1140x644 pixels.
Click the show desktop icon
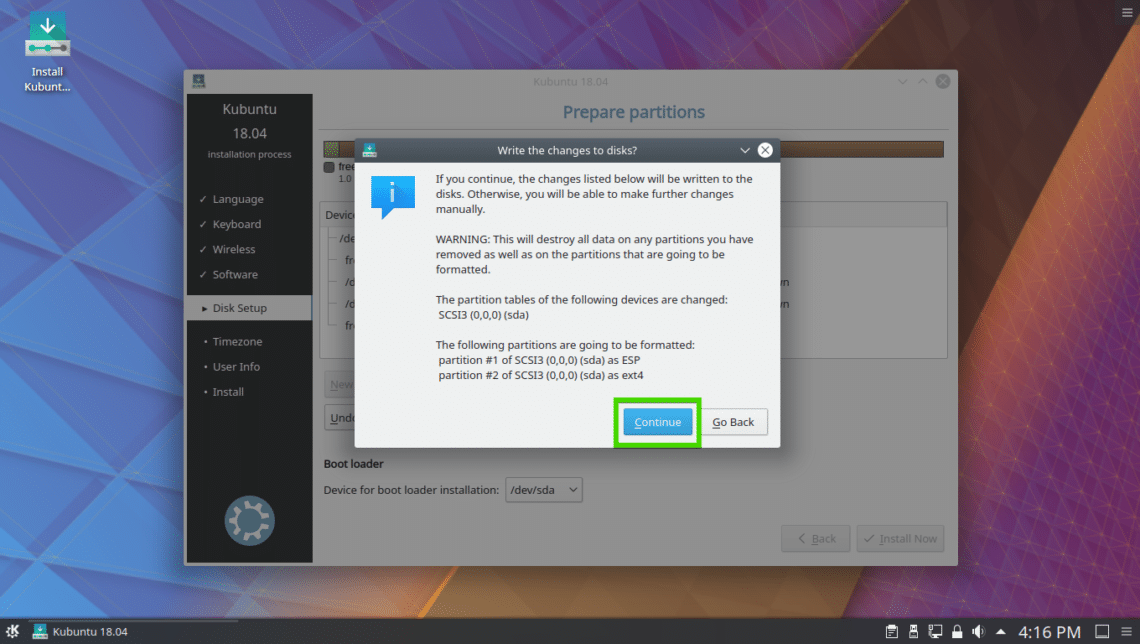pos(1102,632)
